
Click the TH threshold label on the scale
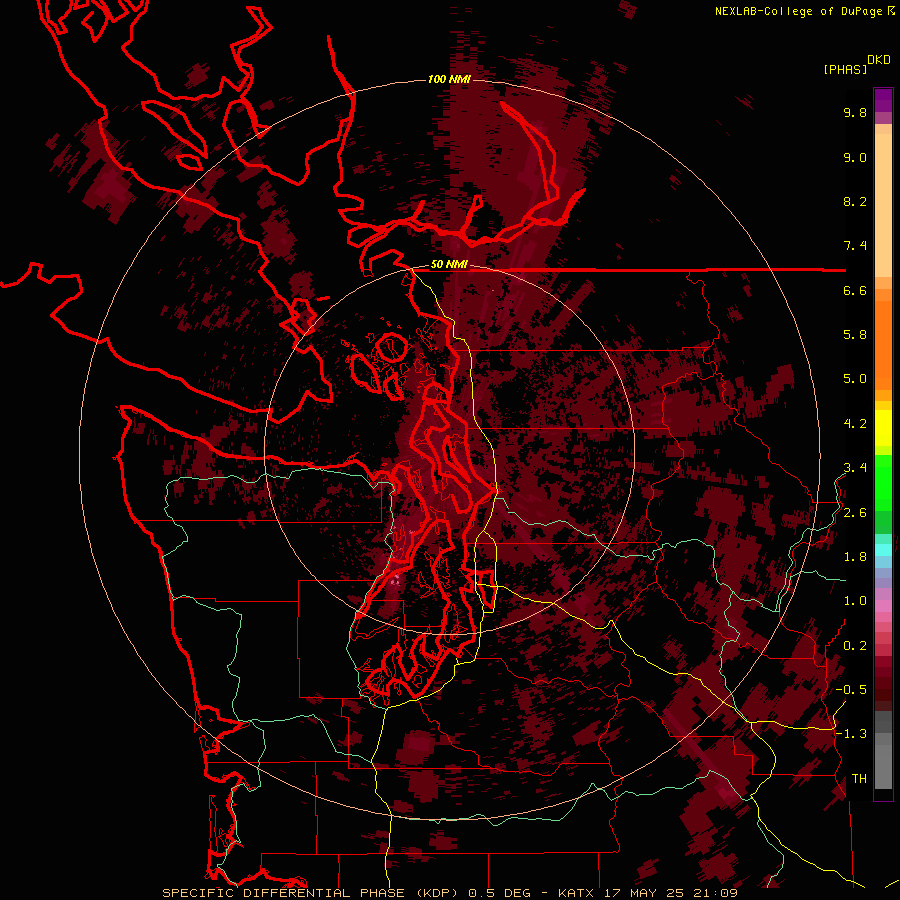pyautogui.click(x=859, y=779)
